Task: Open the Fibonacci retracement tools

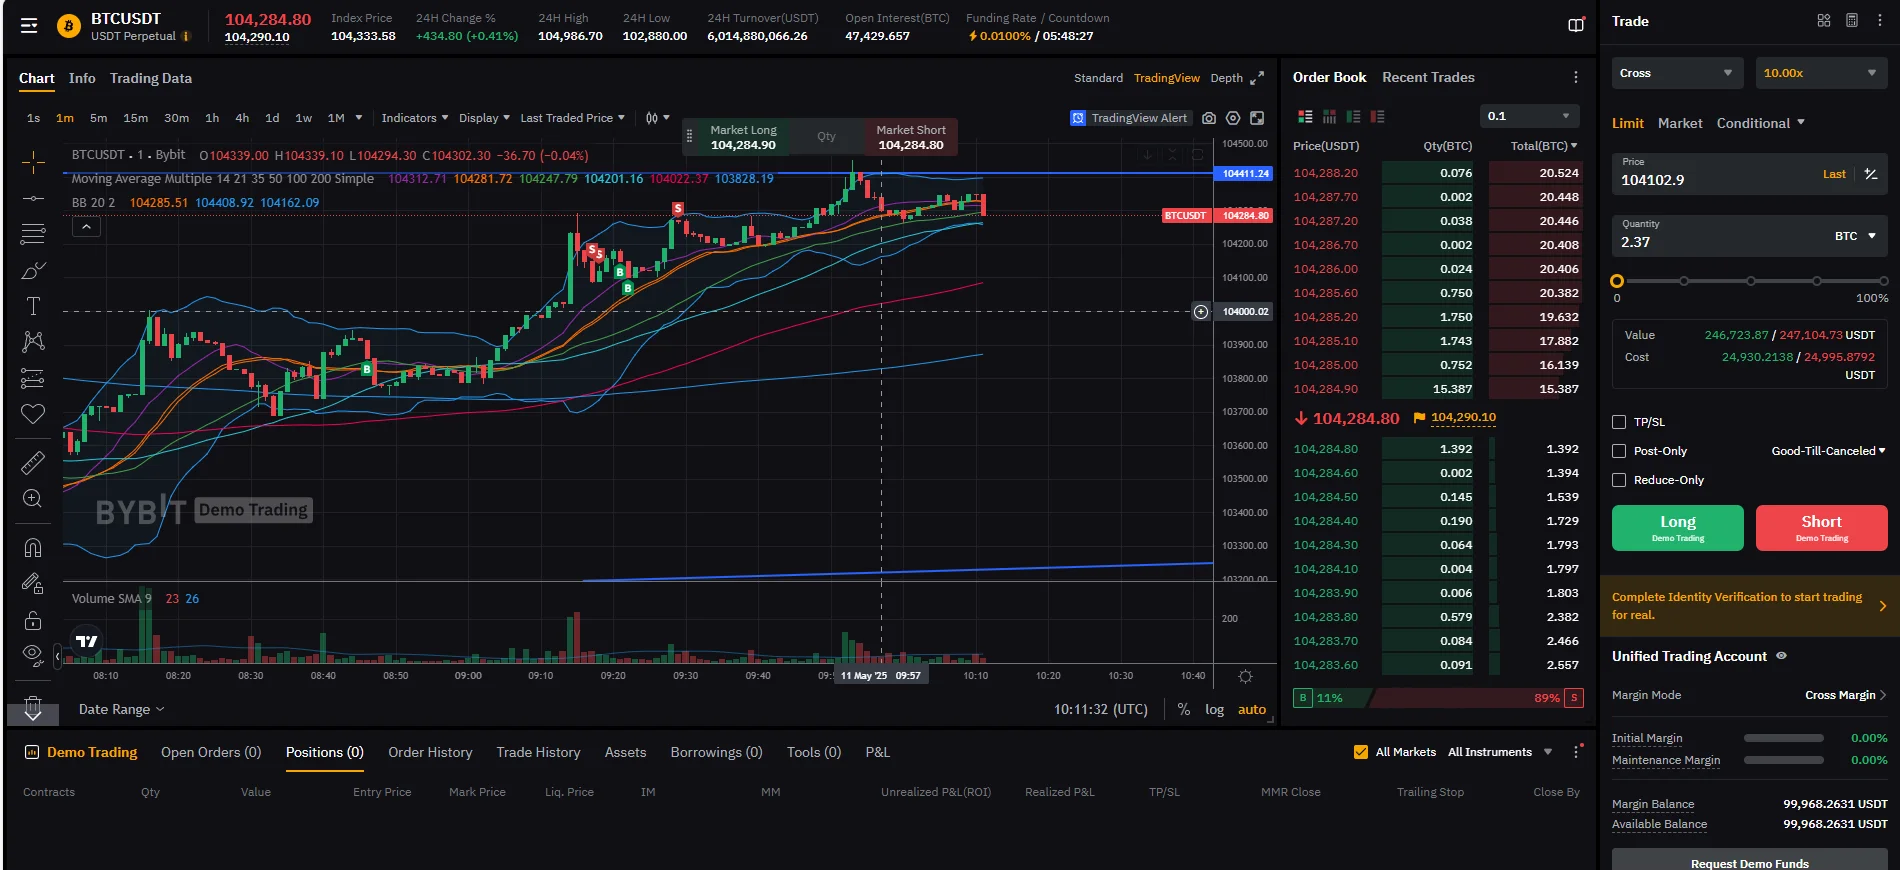Action: pyautogui.click(x=33, y=234)
